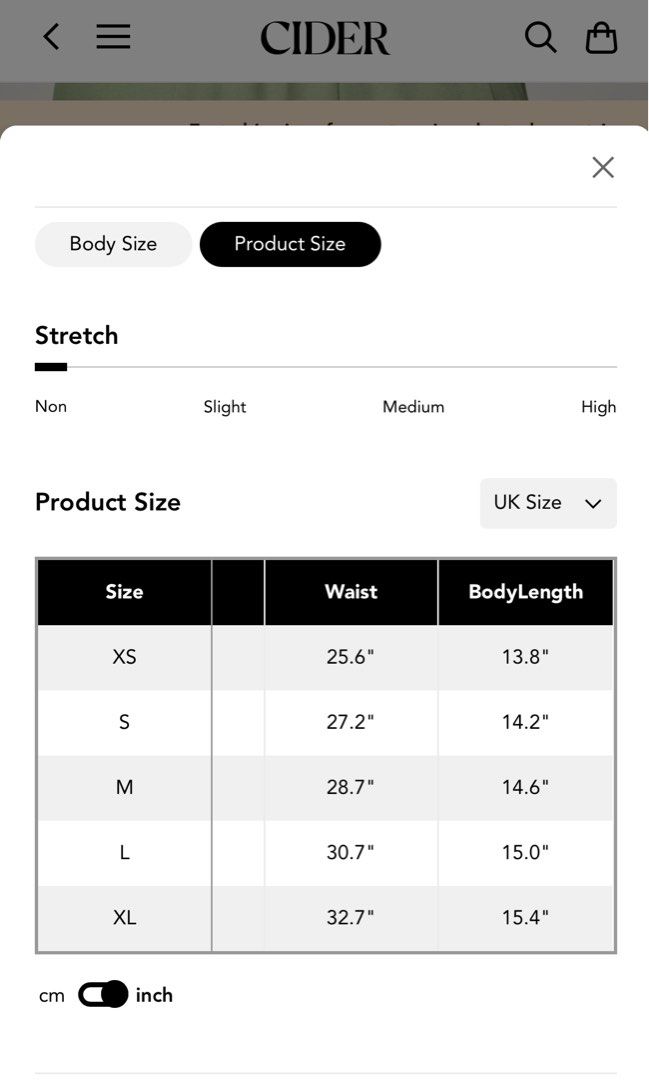Screen dimensions: 649x1080
Task: Toggle measurement units from inch to cm
Action: click(x=104, y=994)
